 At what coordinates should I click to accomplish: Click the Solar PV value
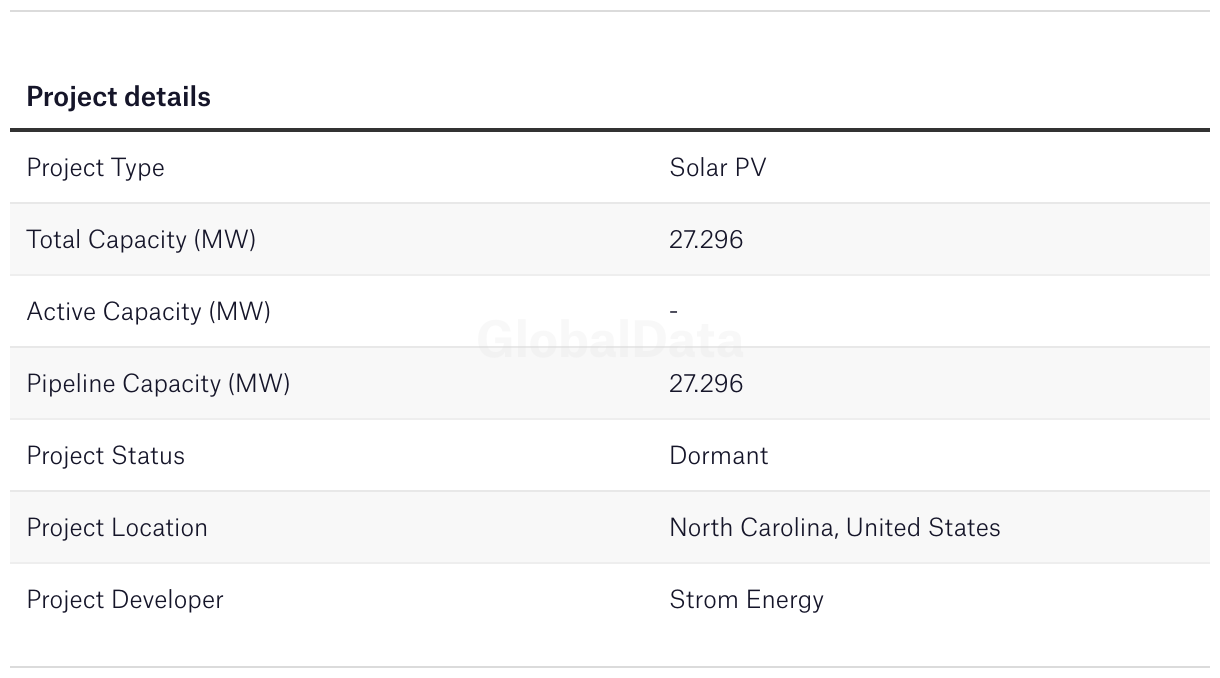pyautogui.click(x=718, y=167)
